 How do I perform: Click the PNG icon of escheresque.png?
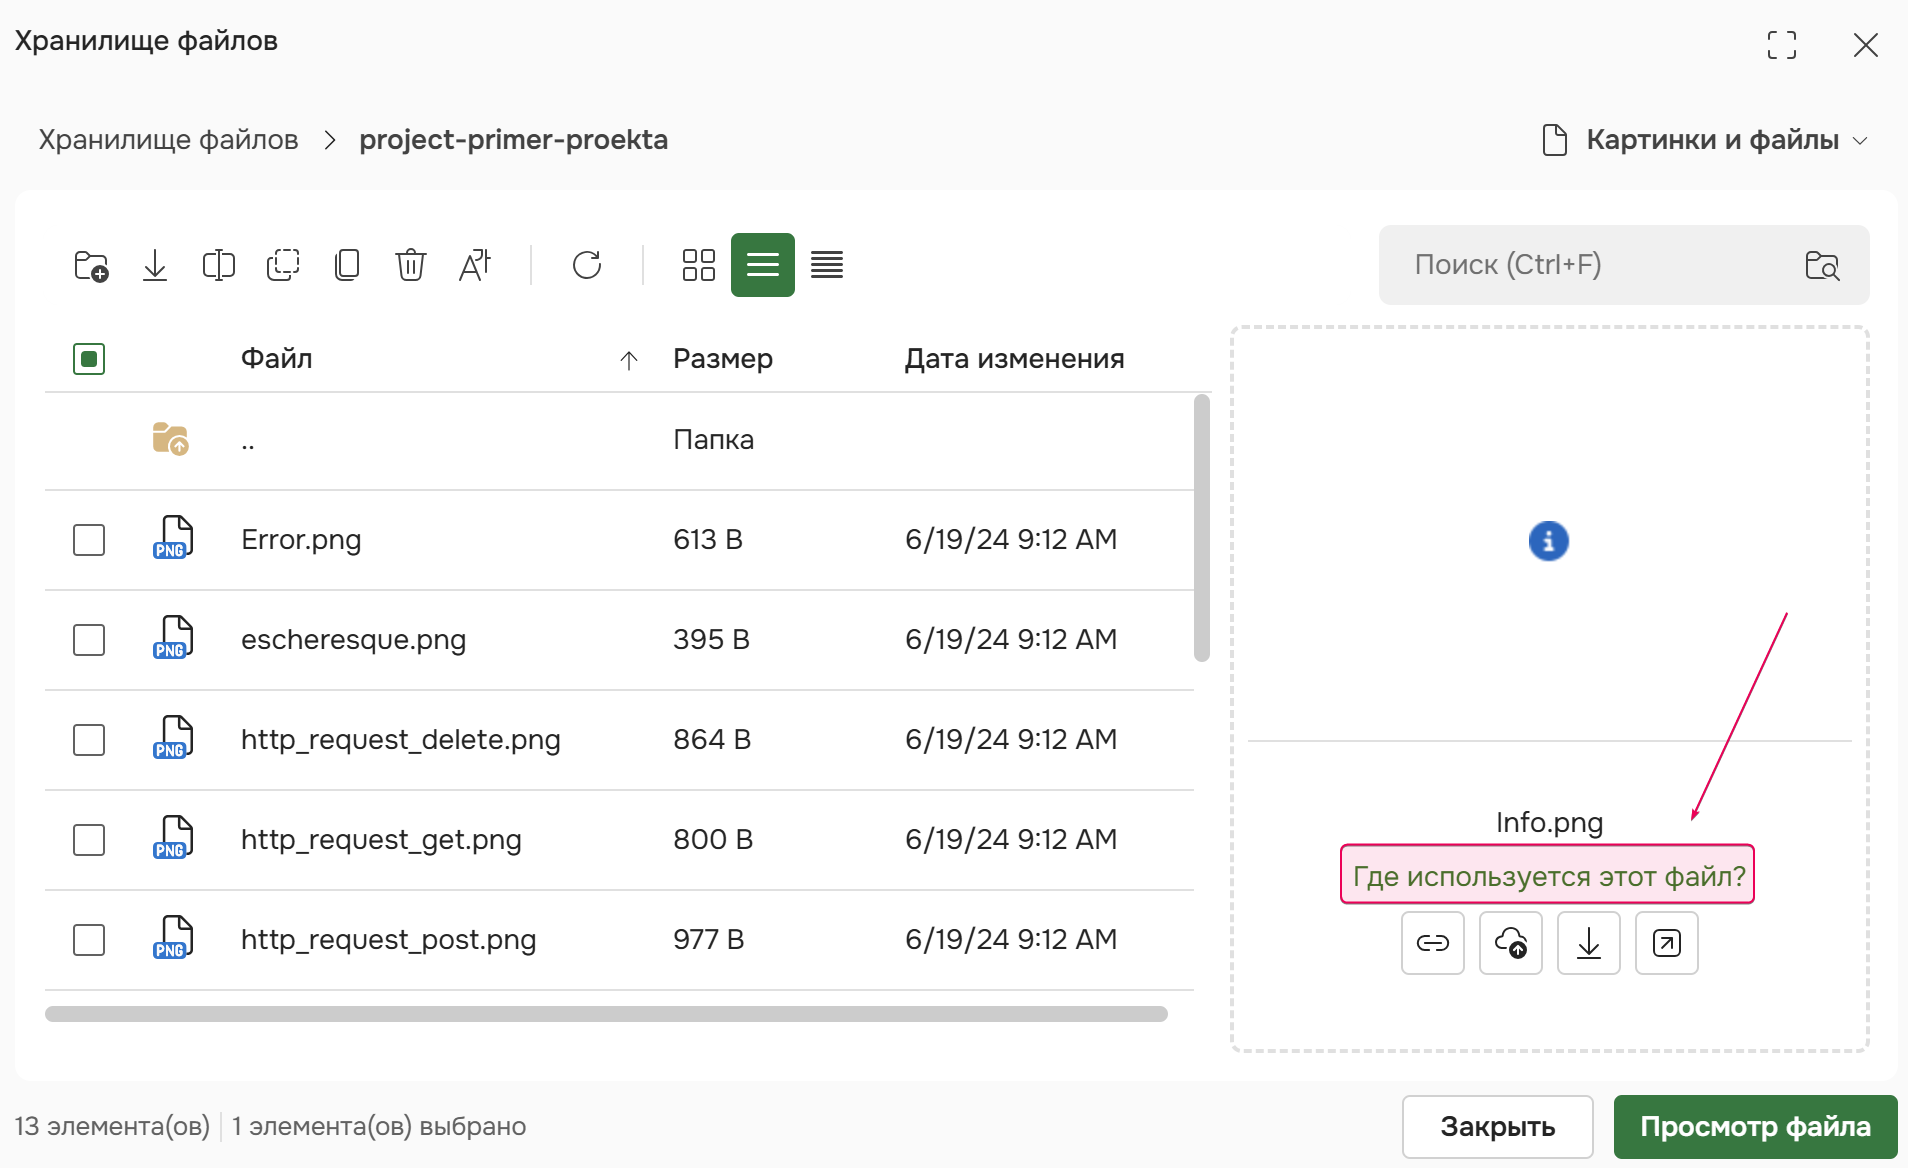[x=173, y=638]
